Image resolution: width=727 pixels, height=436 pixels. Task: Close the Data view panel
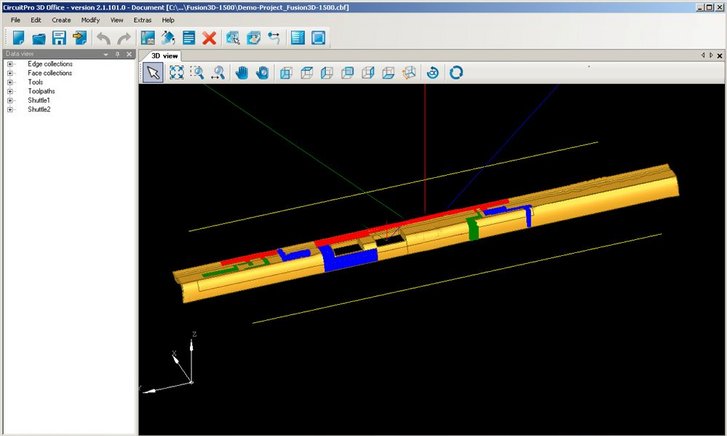click(x=129, y=54)
